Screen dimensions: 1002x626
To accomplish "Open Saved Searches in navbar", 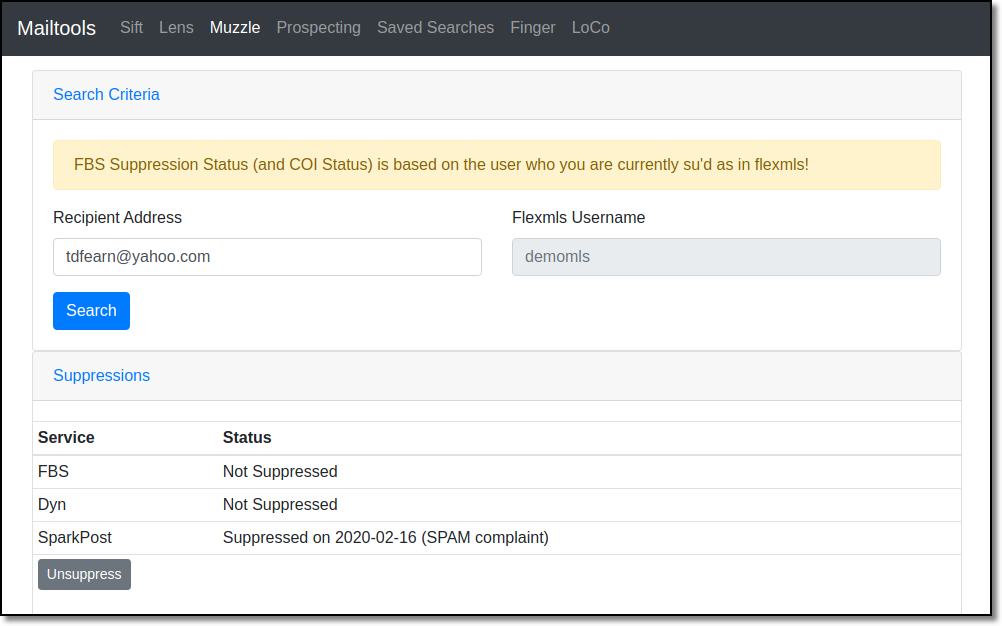I will click(x=435, y=27).
